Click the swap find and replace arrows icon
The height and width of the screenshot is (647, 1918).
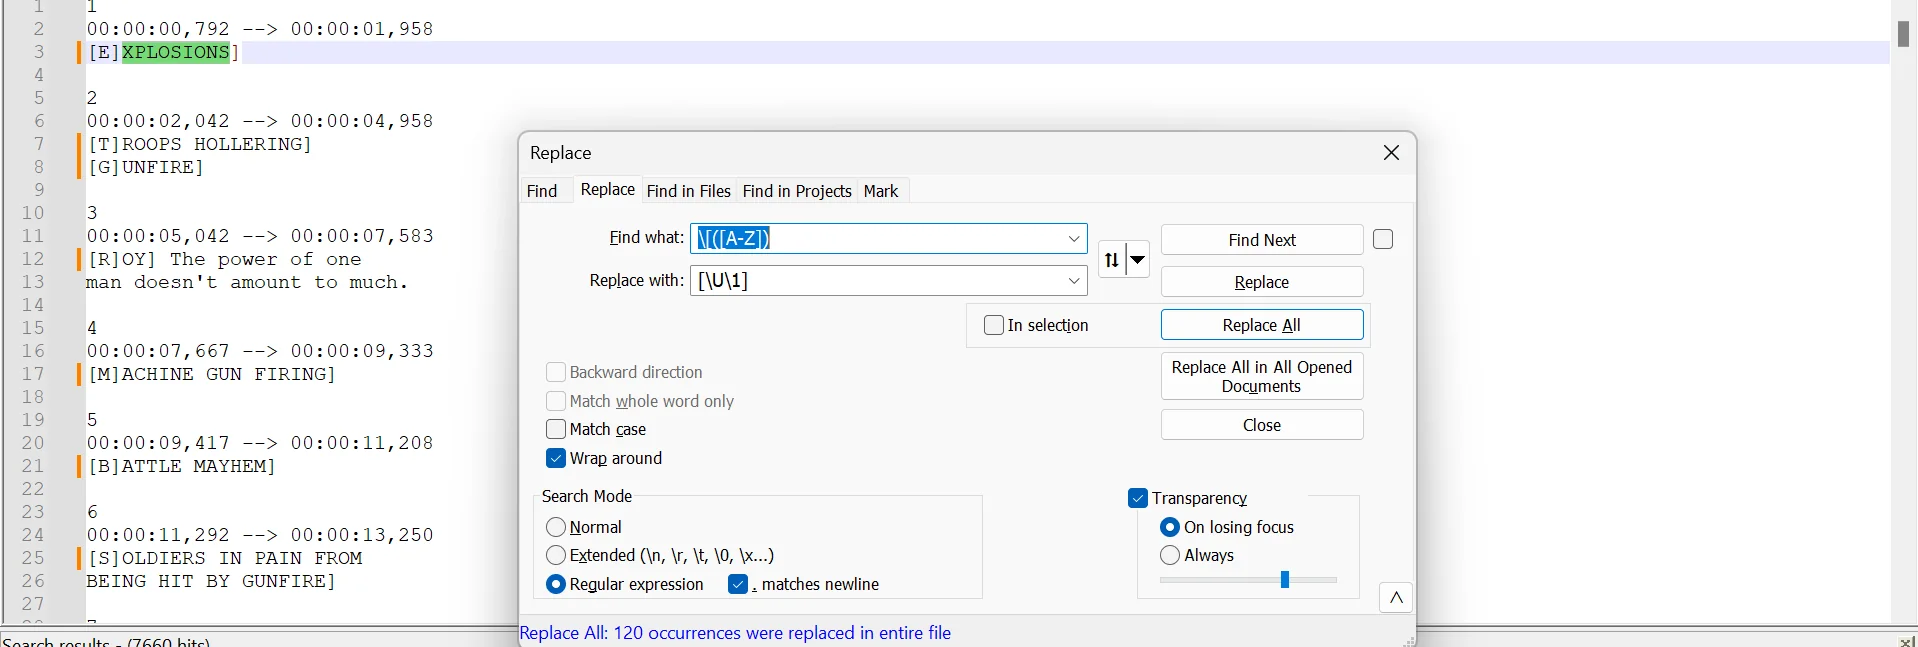(1111, 260)
